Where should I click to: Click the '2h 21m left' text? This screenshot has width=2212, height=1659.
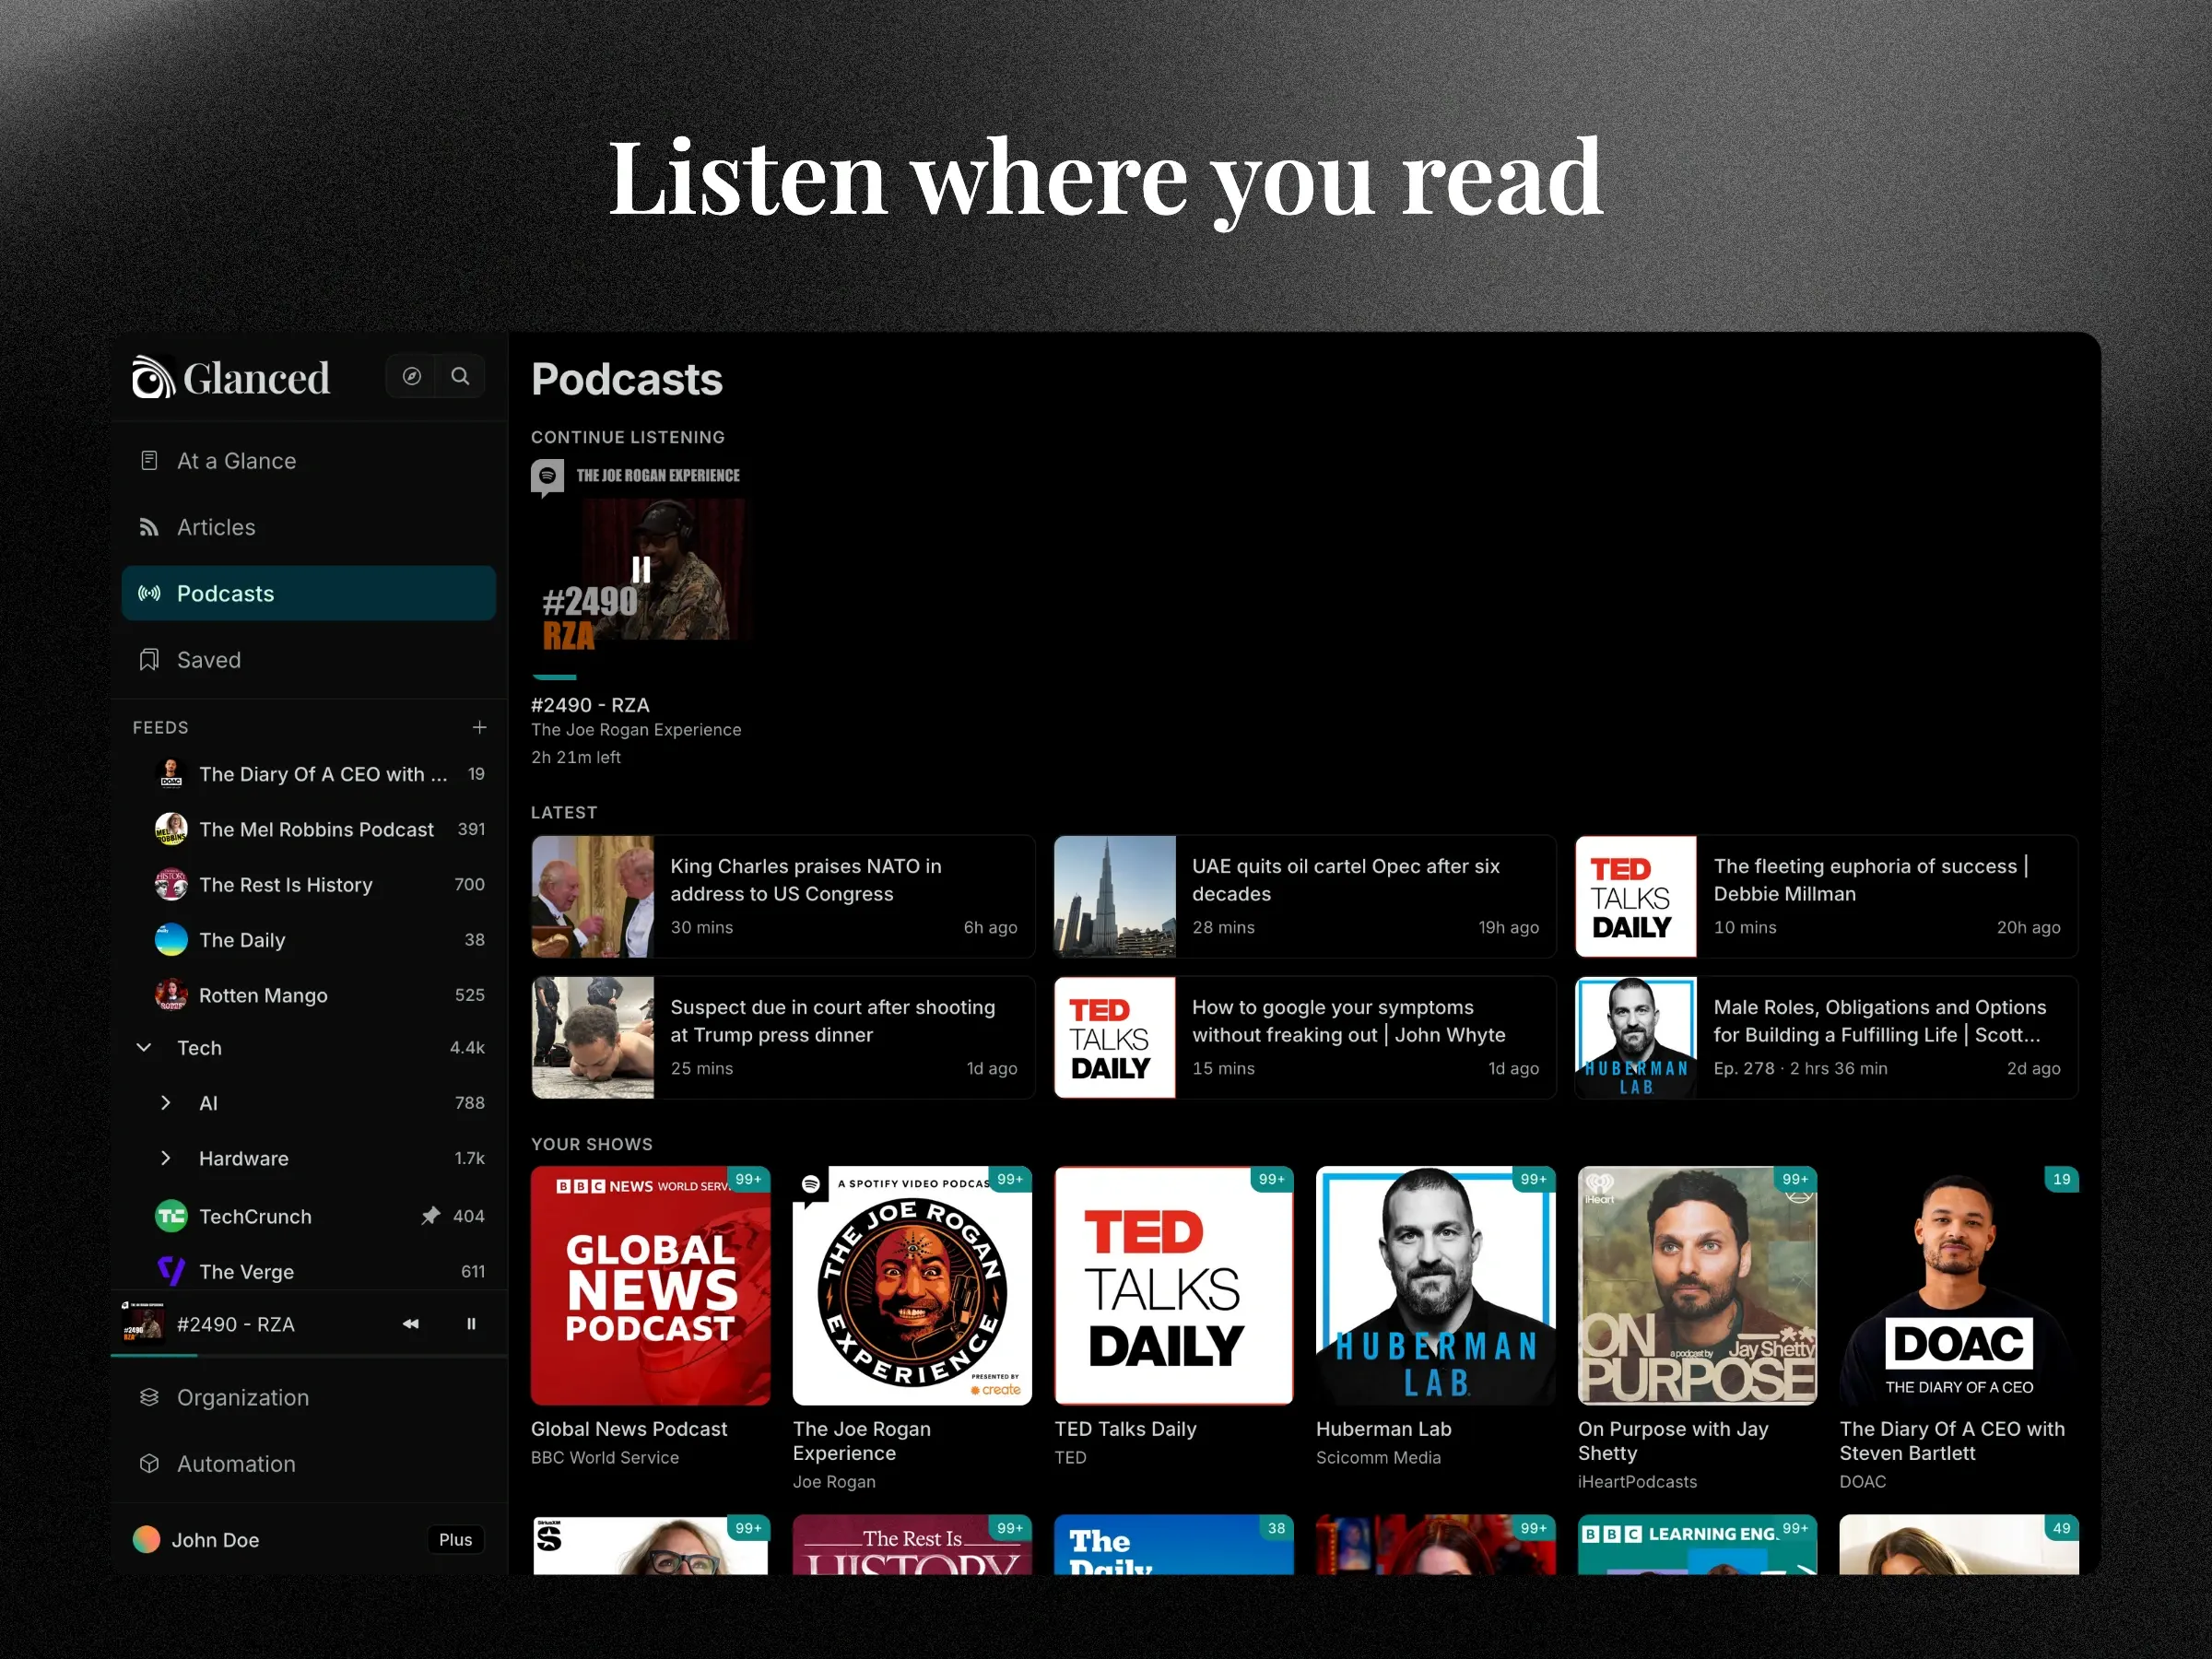pyautogui.click(x=576, y=757)
